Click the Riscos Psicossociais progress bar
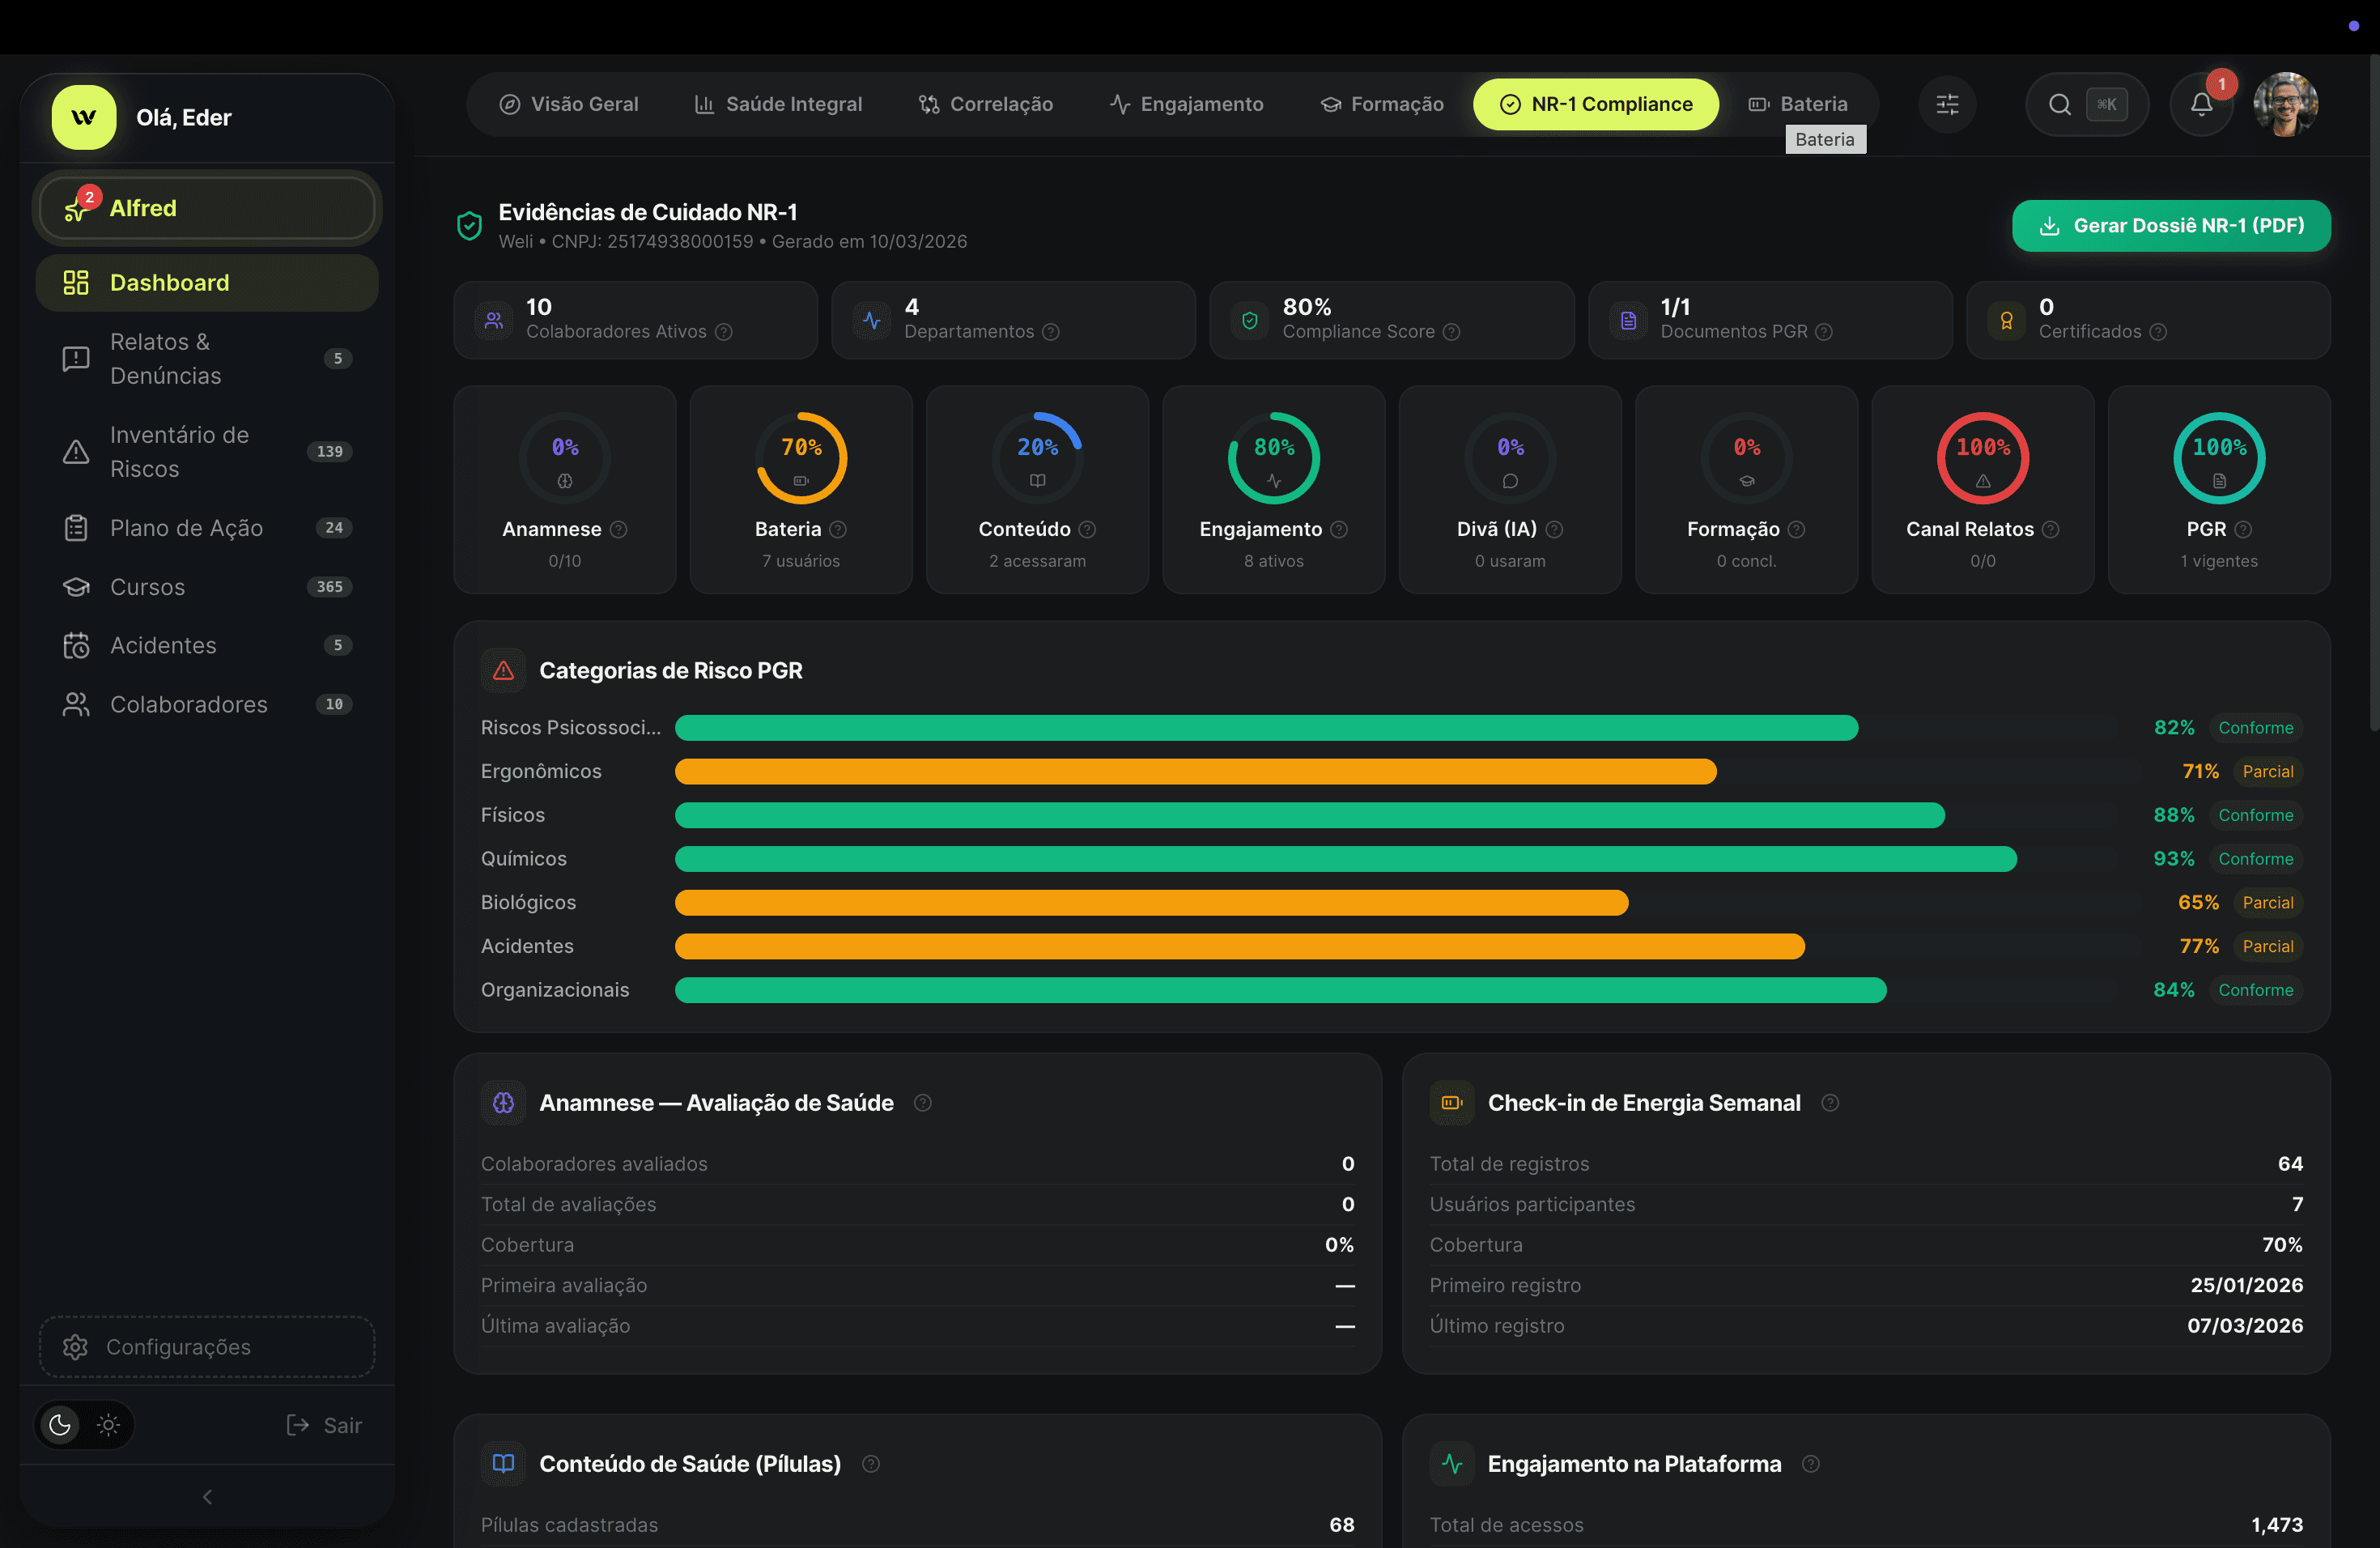The height and width of the screenshot is (1548, 2380). click(1266, 728)
